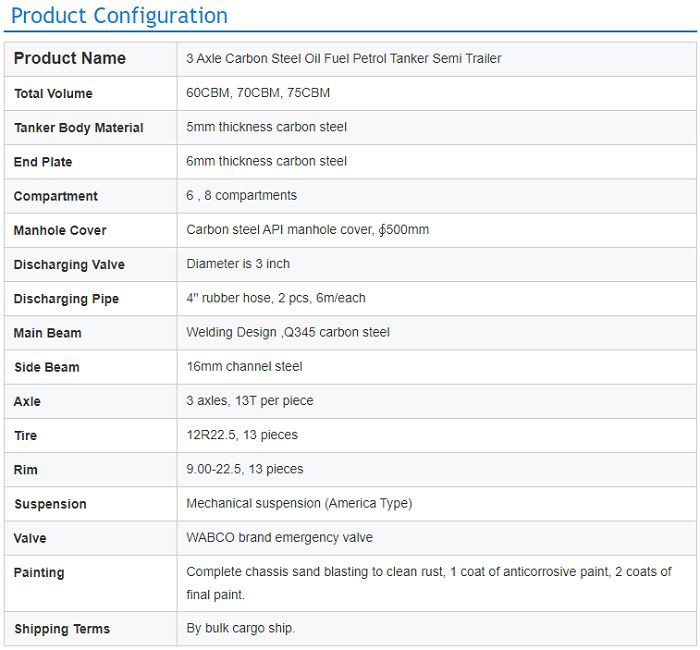Image resolution: width=700 pixels, height=650 pixels.
Task: Click the Main Beam row label
Action: 48,333
